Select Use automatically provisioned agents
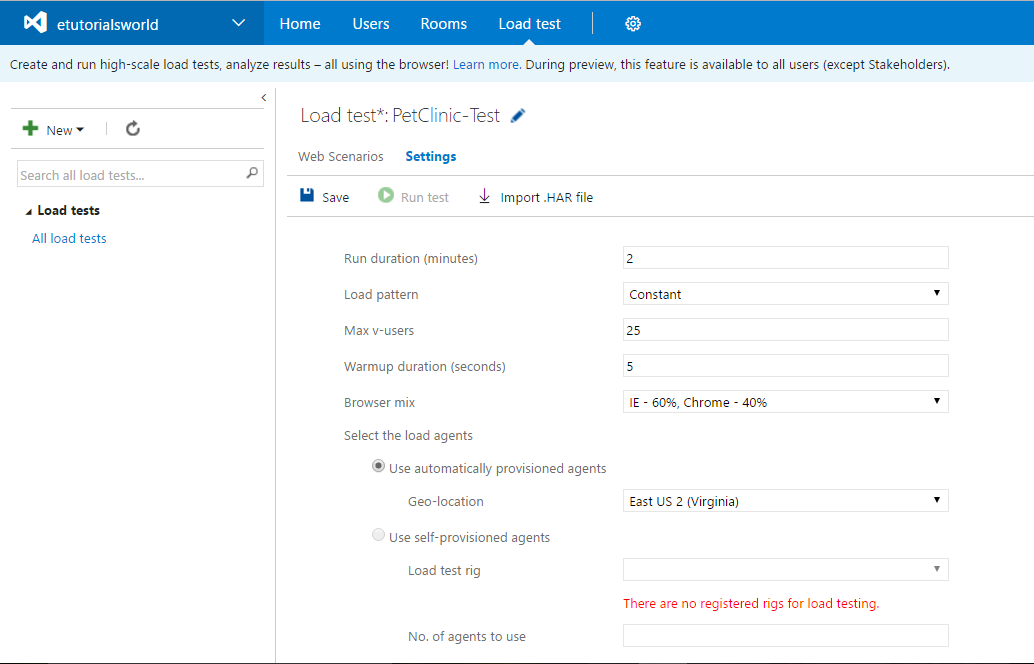The width and height of the screenshot is (1034, 664). coord(378,466)
